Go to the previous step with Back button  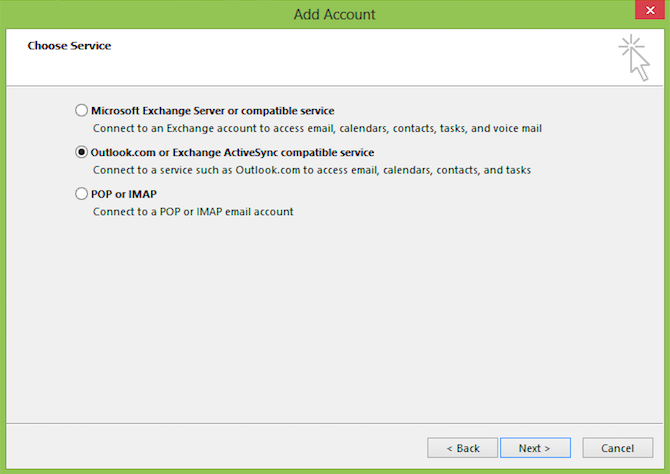[463, 448]
